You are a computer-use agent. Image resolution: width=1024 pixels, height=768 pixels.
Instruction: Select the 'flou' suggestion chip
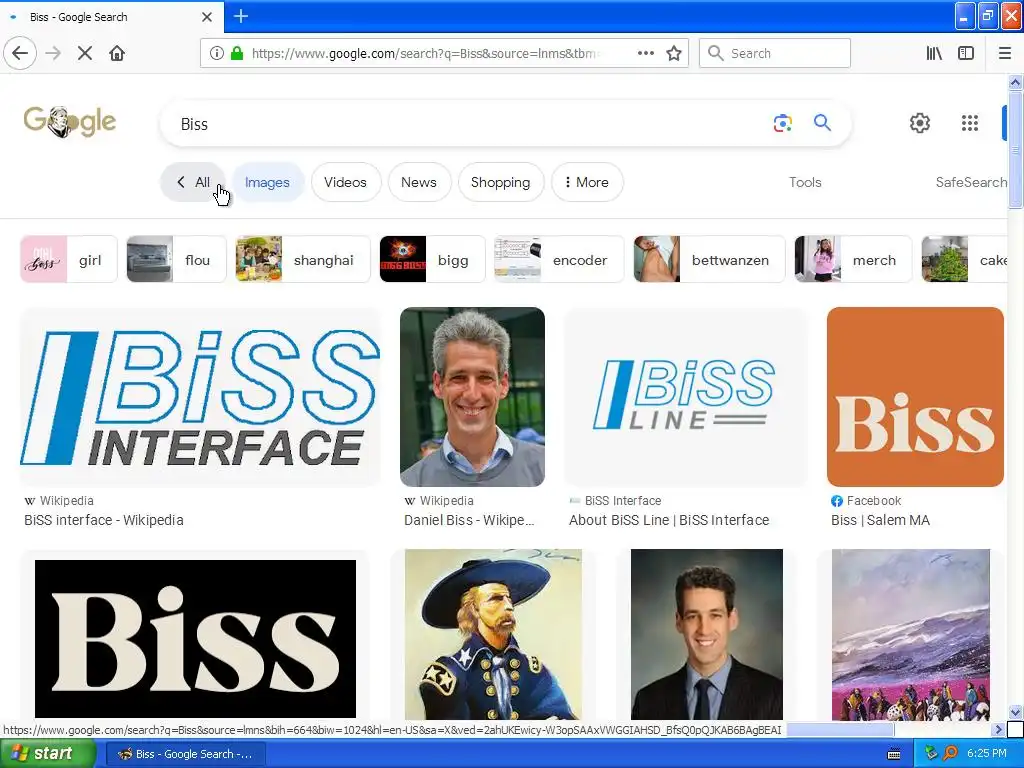176,259
